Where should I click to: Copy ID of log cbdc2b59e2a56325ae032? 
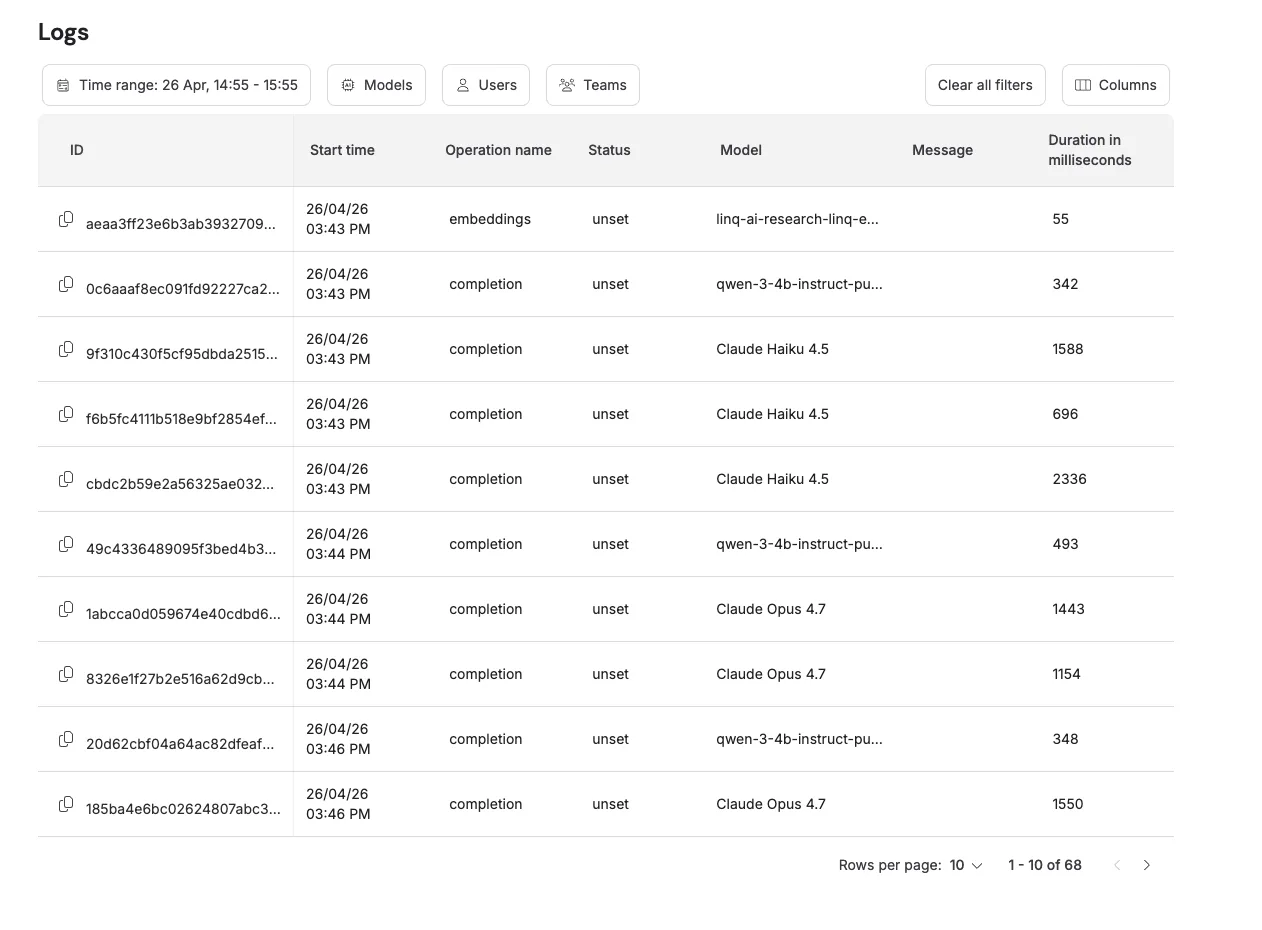coord(66,479)
